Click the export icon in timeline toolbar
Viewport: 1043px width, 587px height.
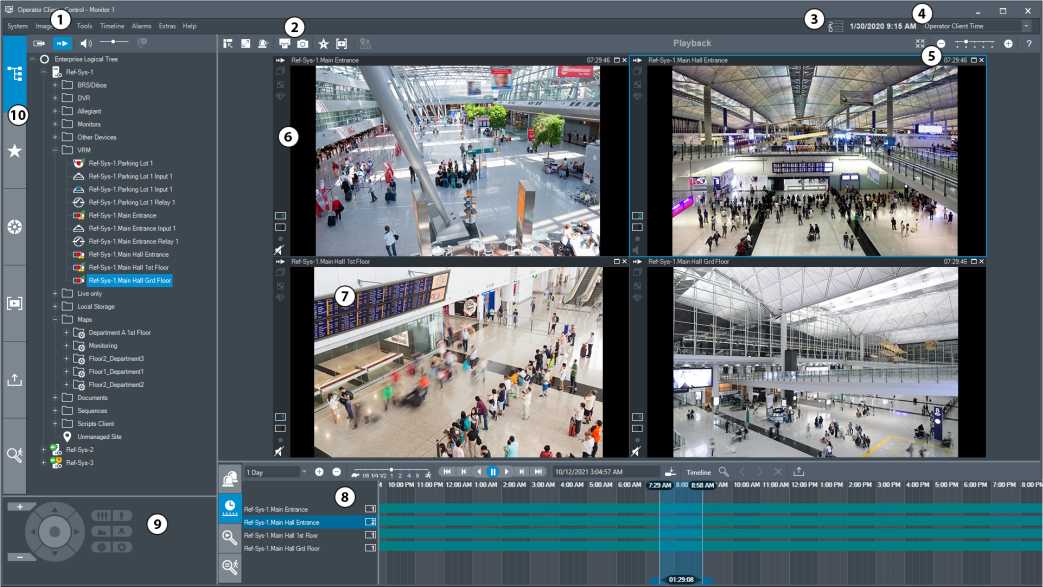click(798, 471)
